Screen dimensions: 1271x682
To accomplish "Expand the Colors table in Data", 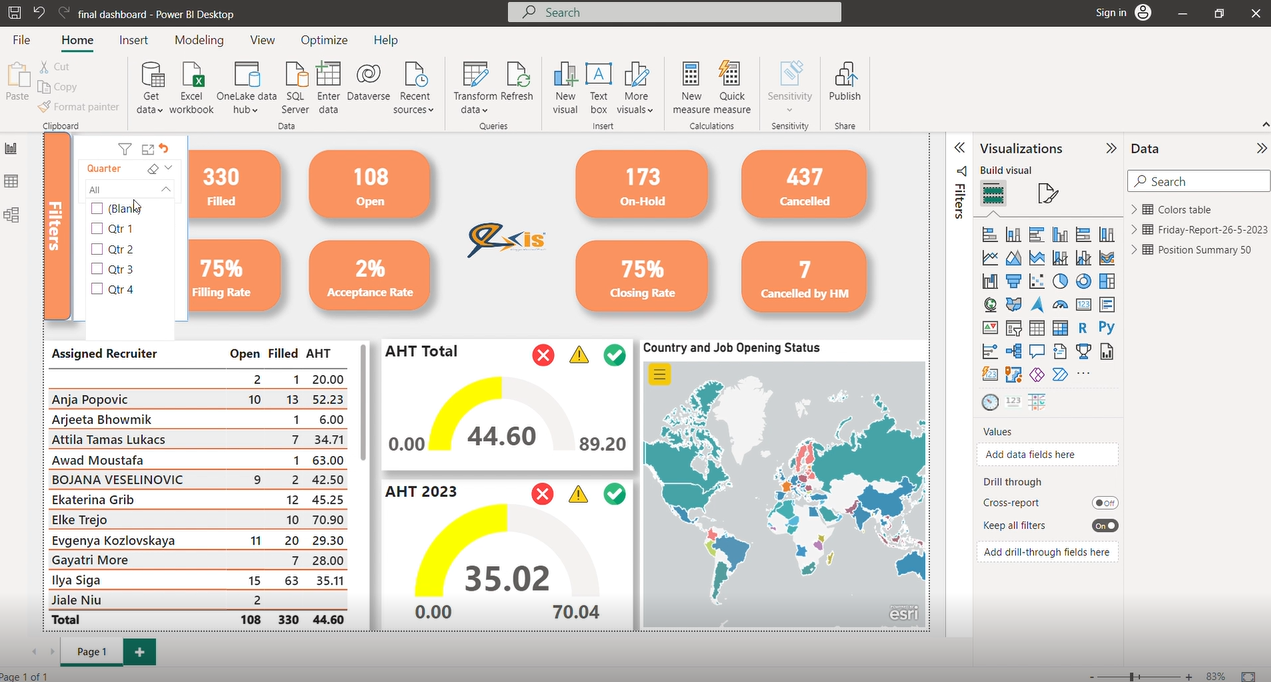I will coord(1135,210).
